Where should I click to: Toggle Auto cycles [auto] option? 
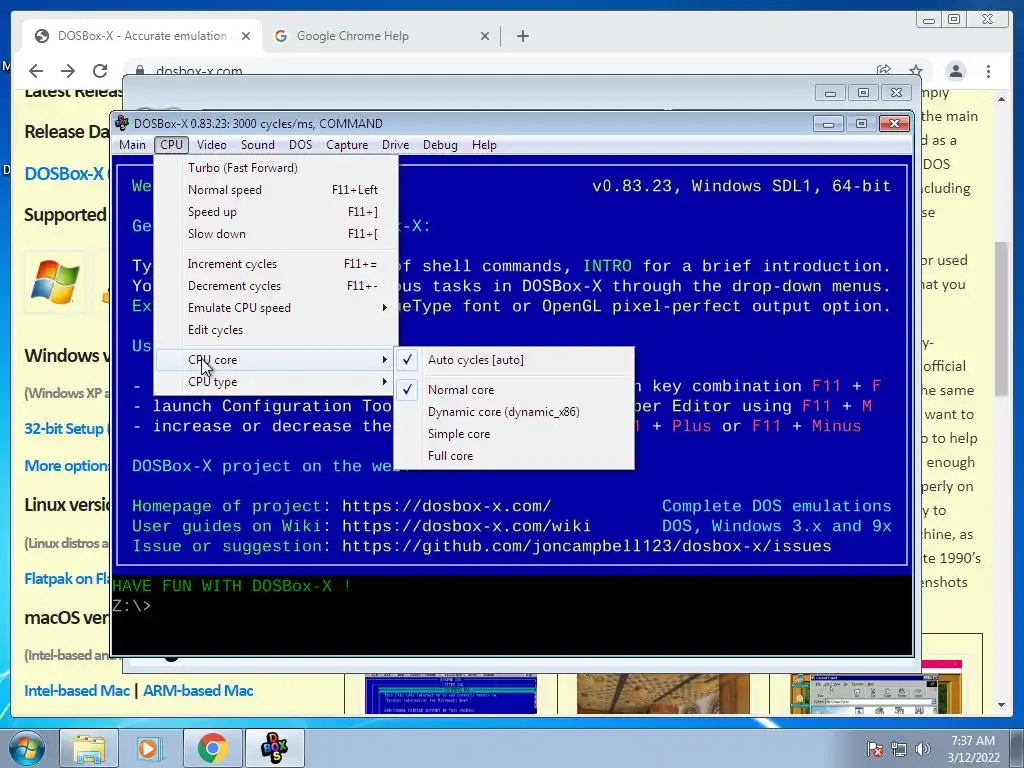pyautogui.click(x=514, y=360)
